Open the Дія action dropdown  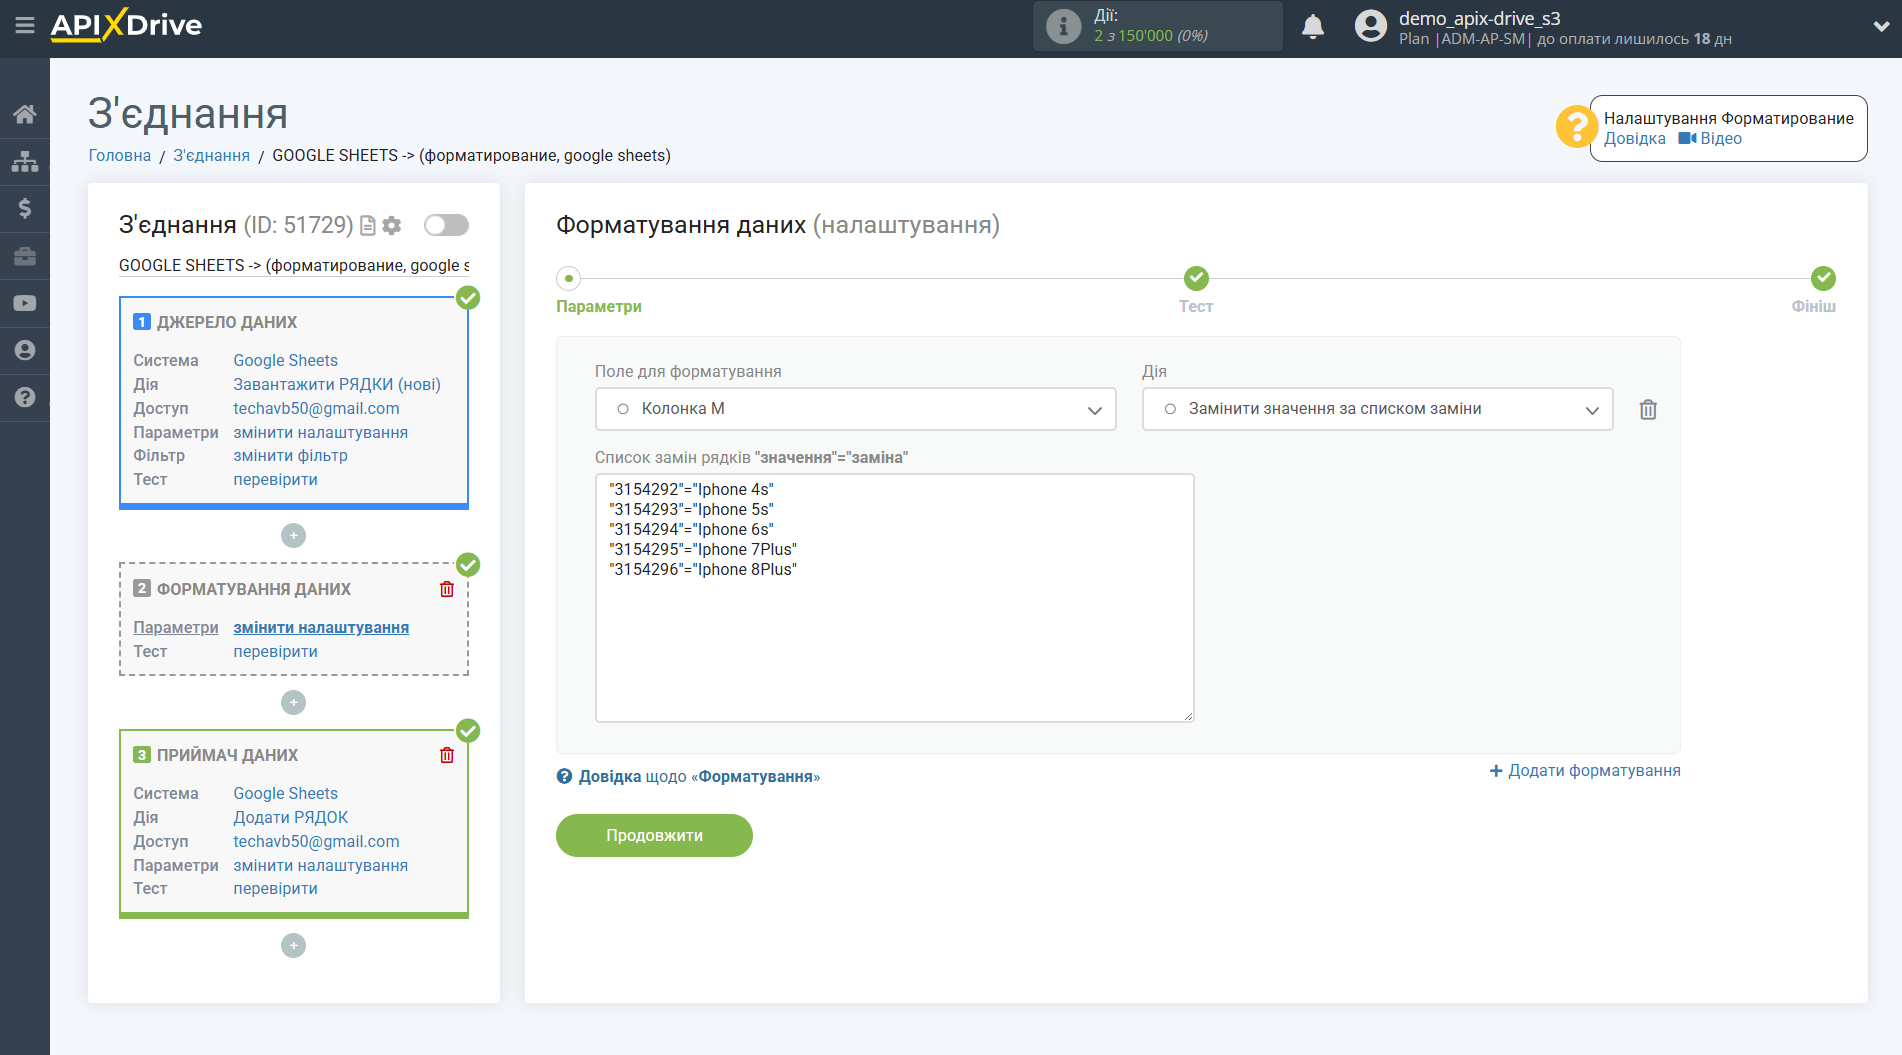[1377, 409]
